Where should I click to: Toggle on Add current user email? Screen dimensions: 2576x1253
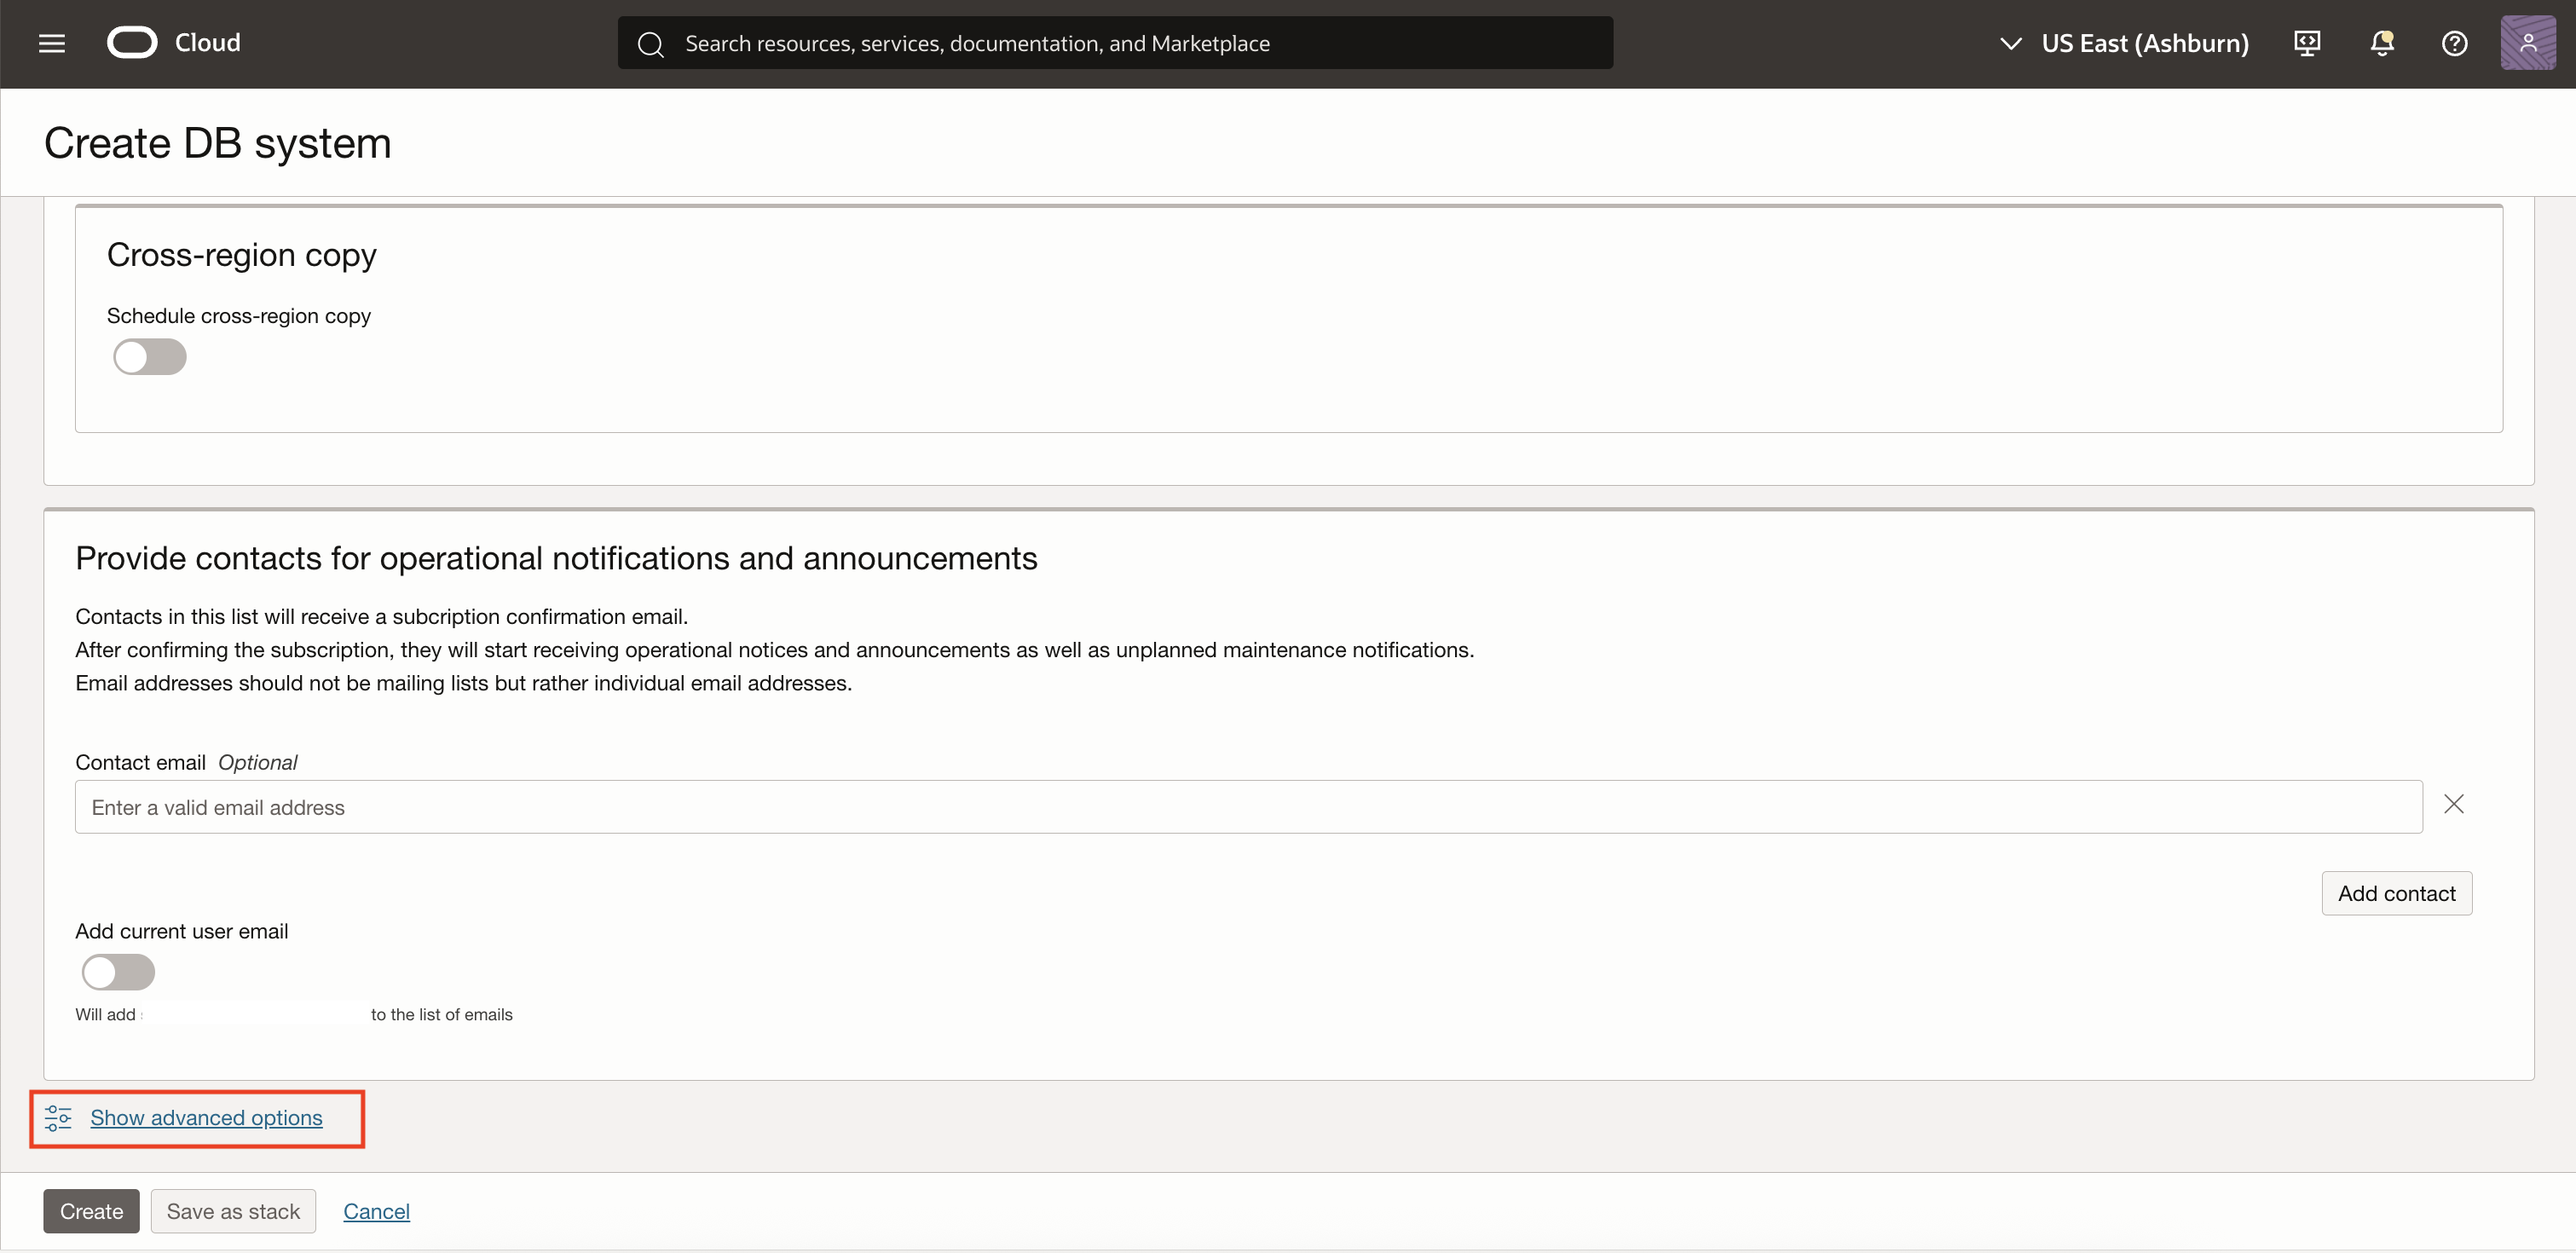pyautogui.click(x=117, y=971)
